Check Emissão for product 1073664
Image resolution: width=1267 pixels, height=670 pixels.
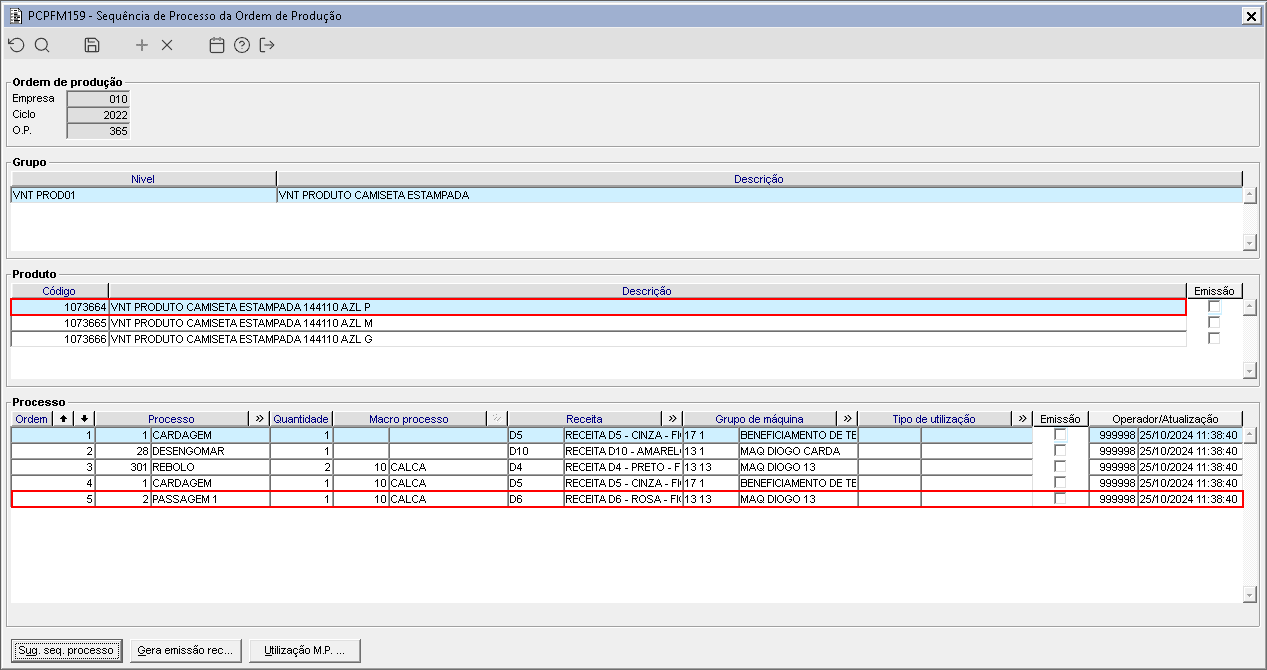[1214, 307]
